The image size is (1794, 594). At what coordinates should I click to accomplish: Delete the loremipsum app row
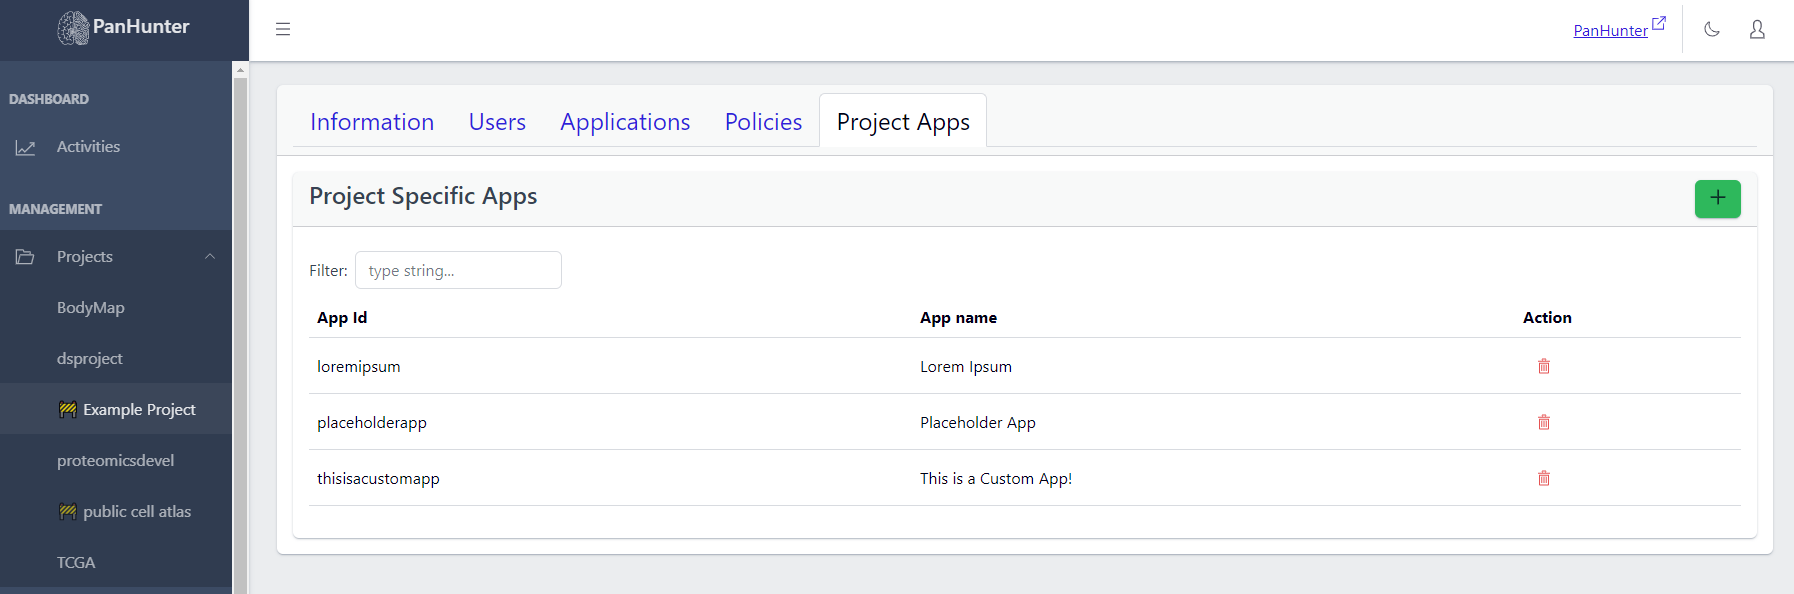(1543, 366)
